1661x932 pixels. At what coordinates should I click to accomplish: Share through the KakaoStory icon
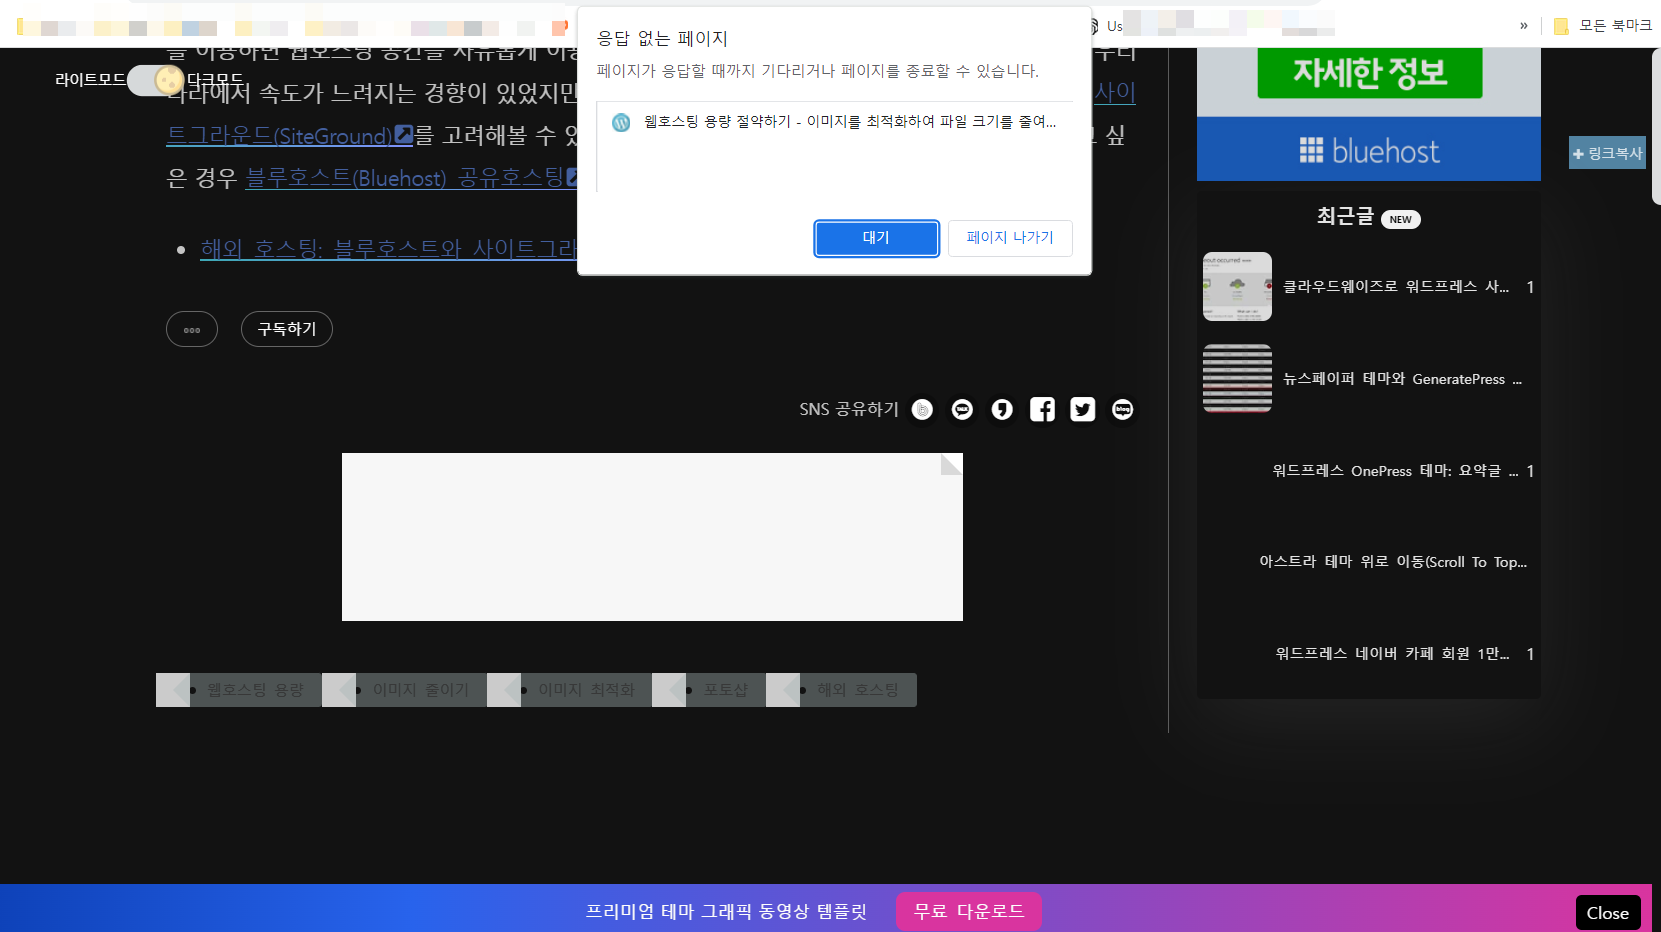click(x=1001, y=409)
